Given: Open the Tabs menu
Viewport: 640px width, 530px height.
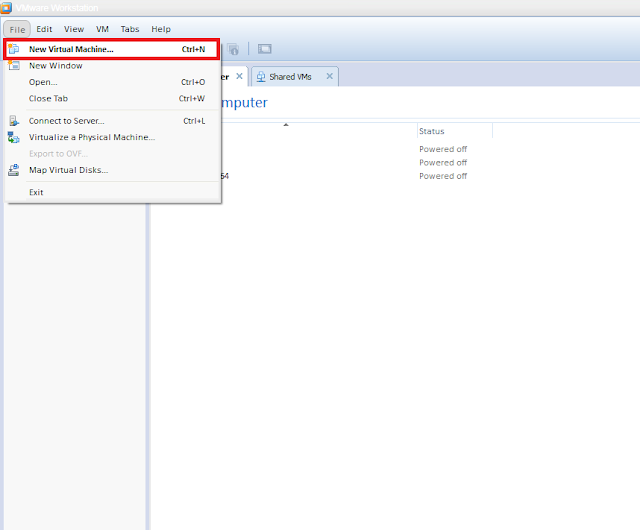Looking at the screenshot, I should click(130, 29).
